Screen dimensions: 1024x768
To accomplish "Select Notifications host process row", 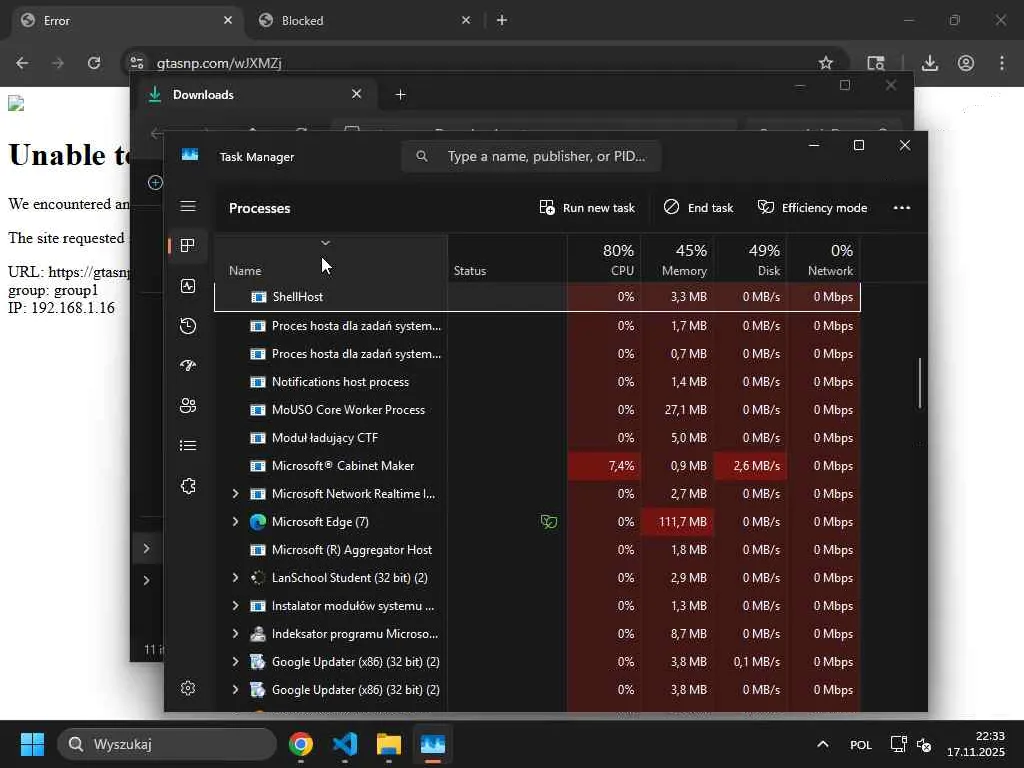I will click(x=537, y=382).
